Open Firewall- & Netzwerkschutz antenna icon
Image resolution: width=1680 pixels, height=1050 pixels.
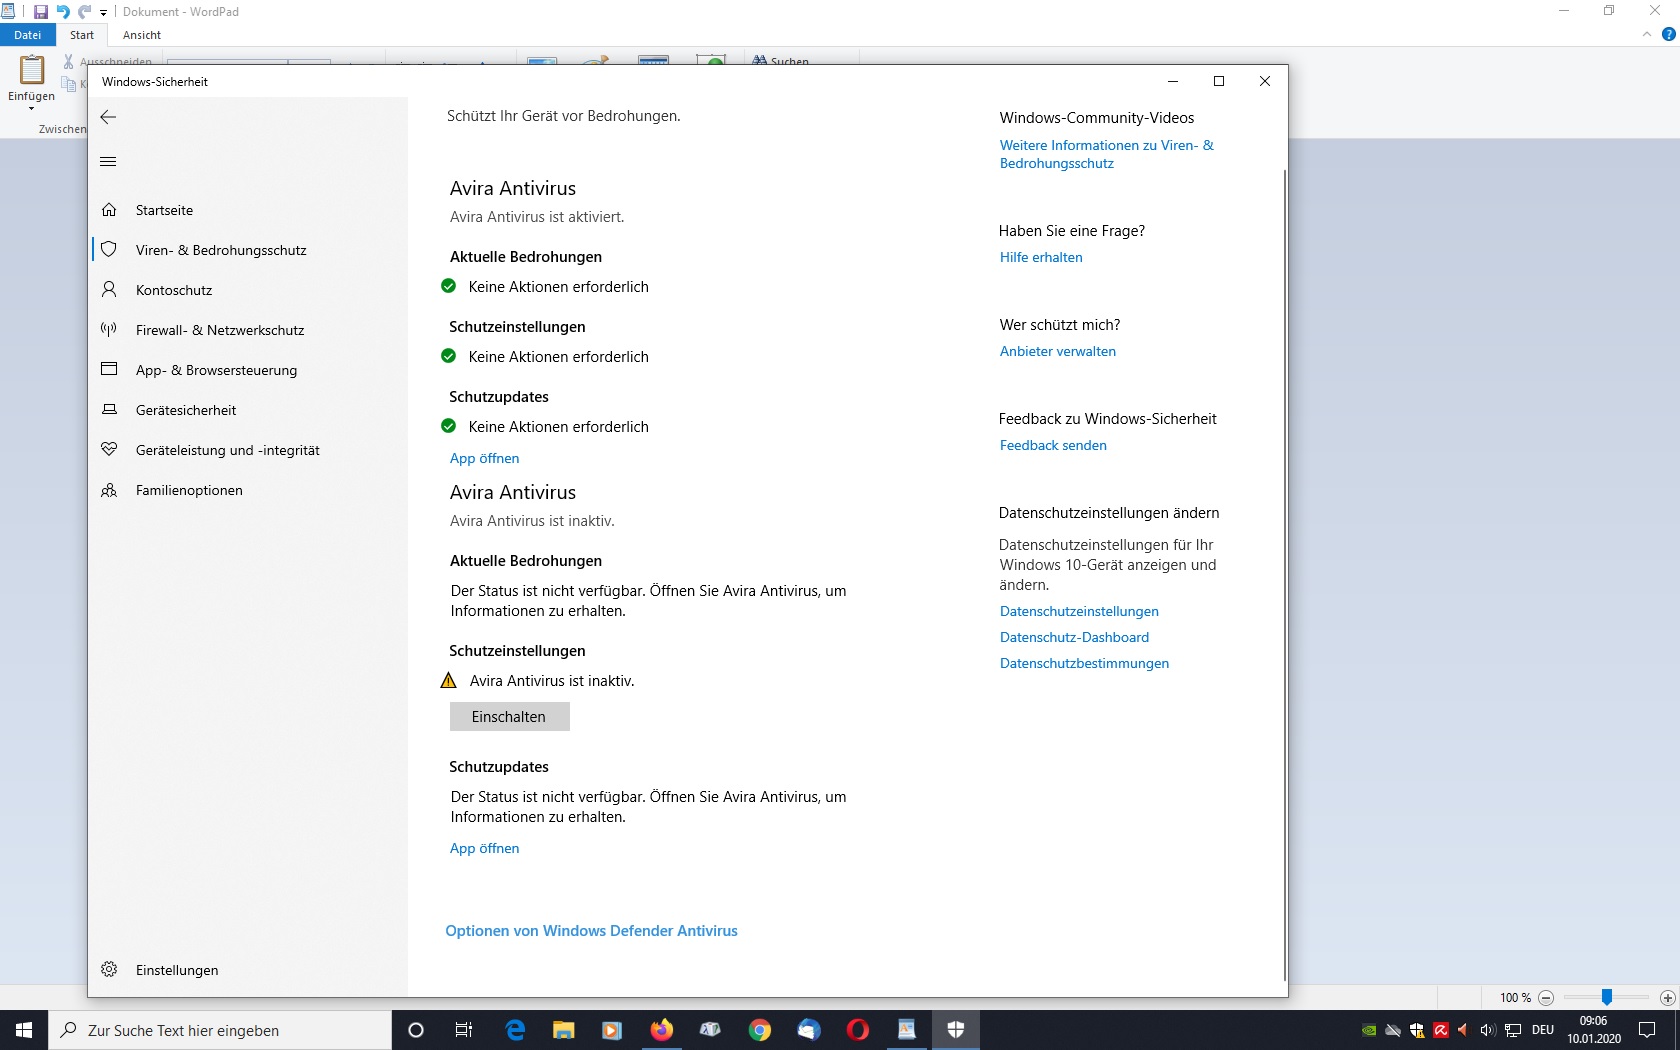tap(109, 330)
